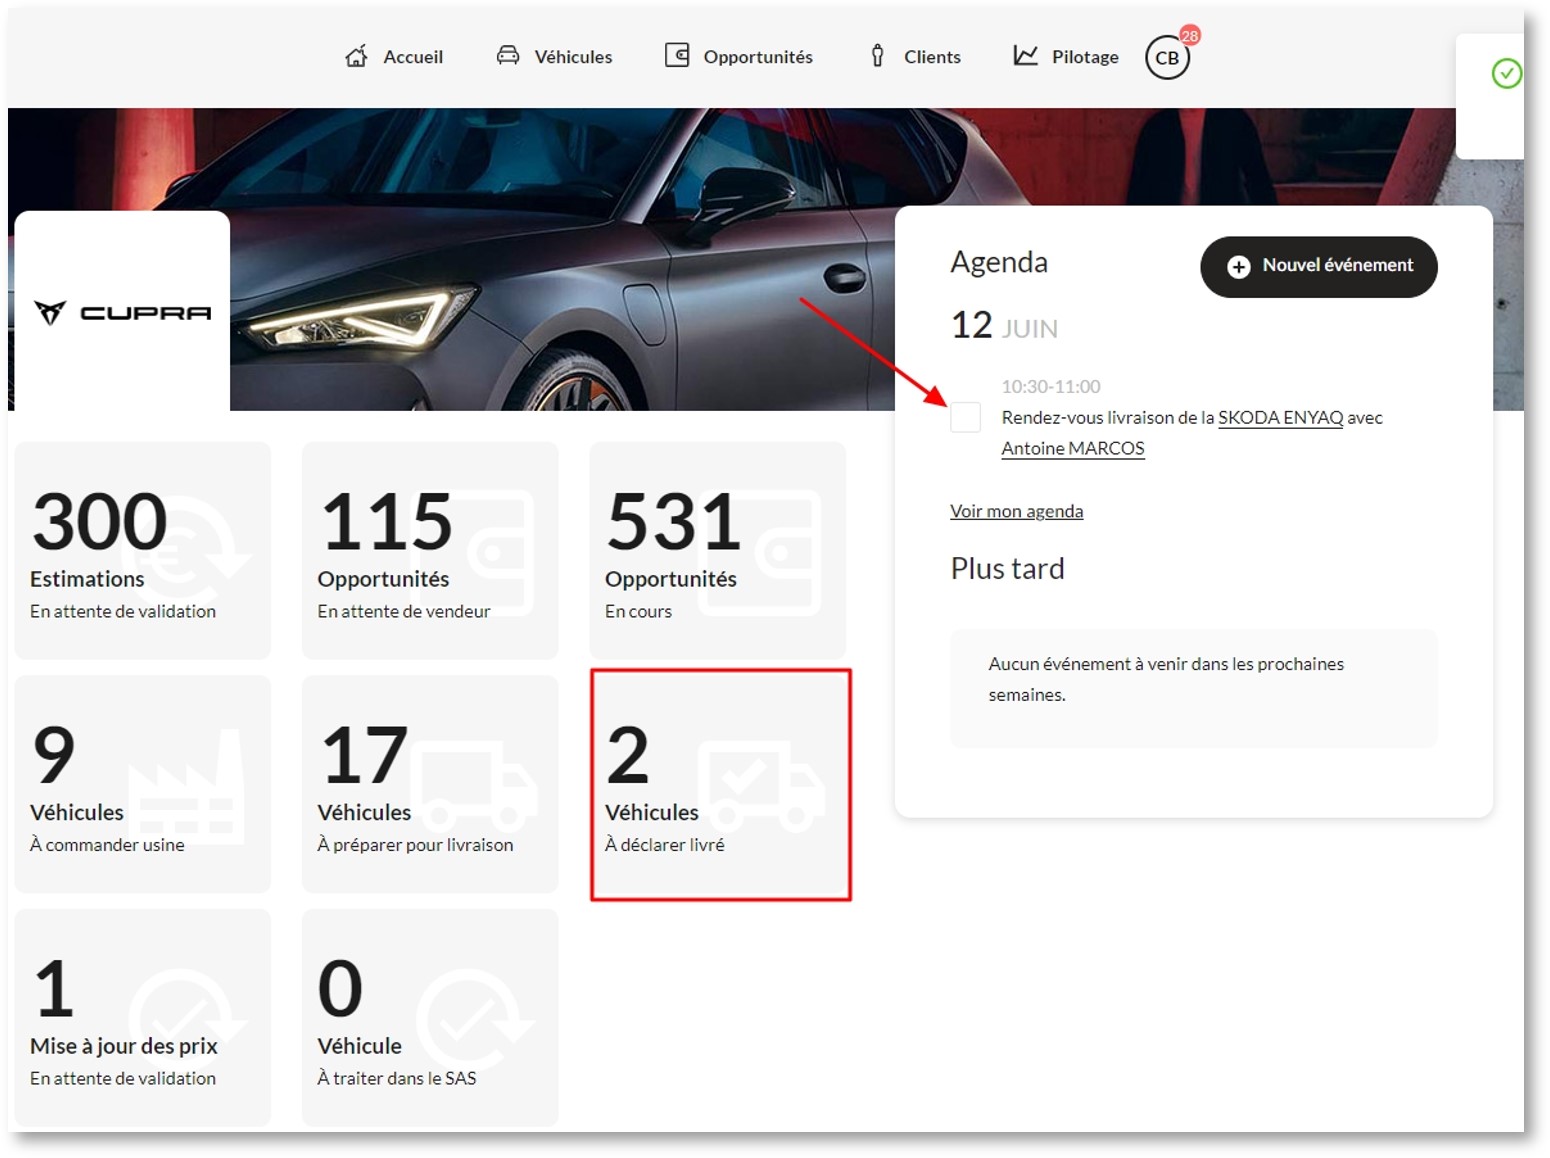Open the SKODA ENYAQ link
The image size is (1550, 1158).
[1280, 418]
